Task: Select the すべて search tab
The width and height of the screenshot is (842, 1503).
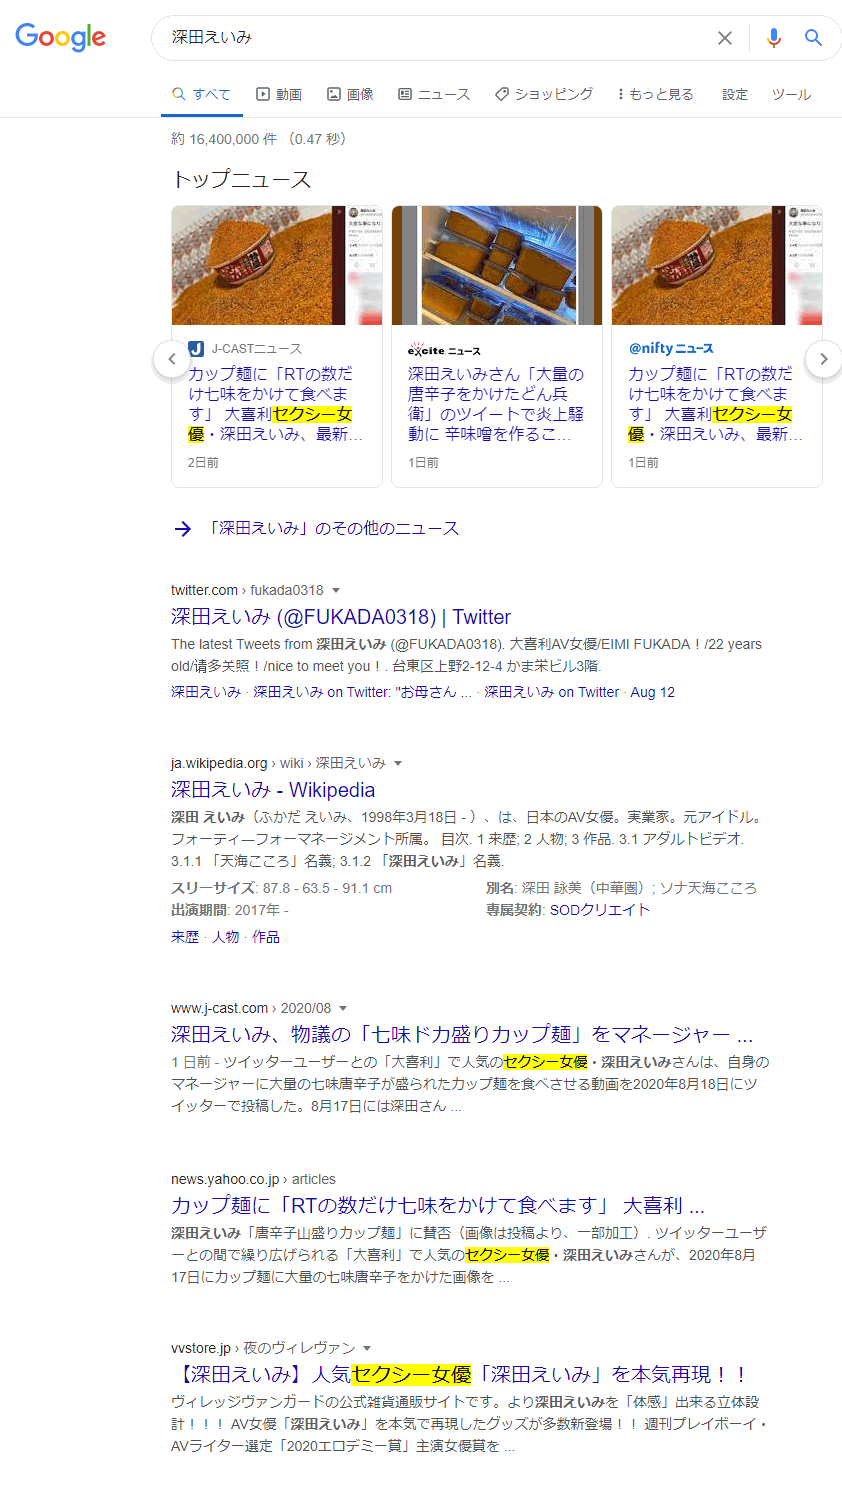Action: tap(201, 94)
